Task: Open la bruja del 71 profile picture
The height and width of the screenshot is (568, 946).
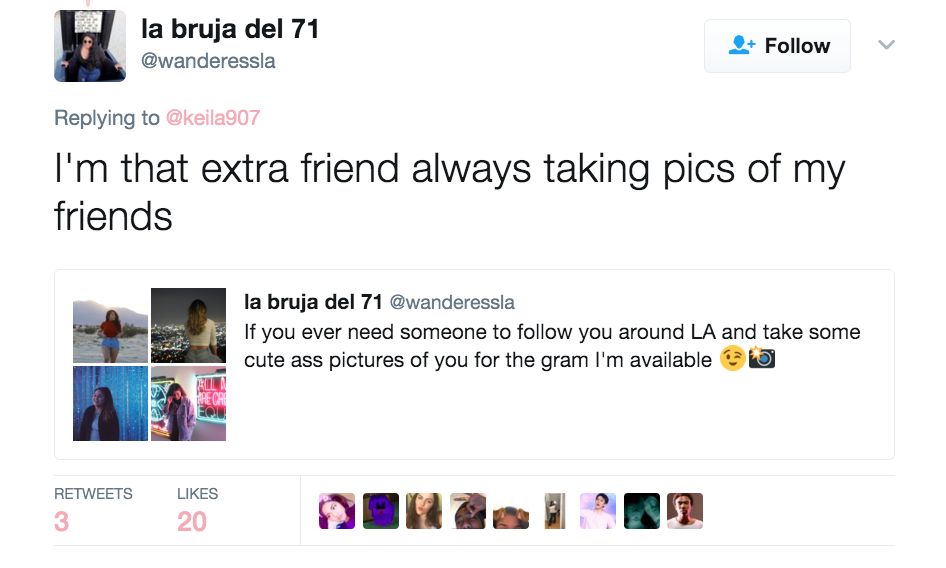Action: click(90, 46)
